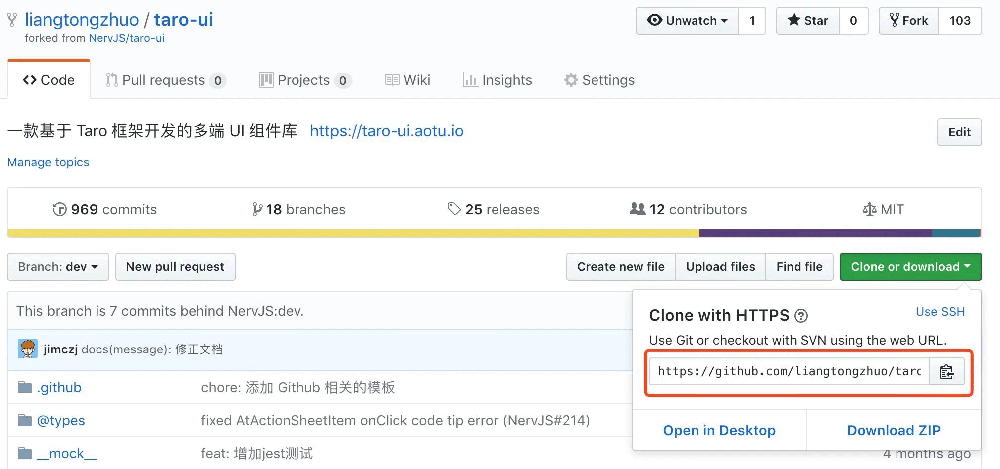Collapse the Clone or download dropdown
Viewport: 1000px width, 469px height.
(911, 267)
